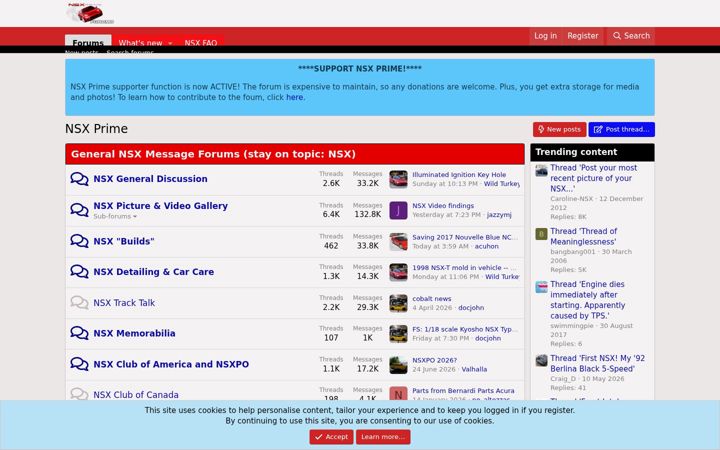
Task: Open swimmingpie avatar in Trending content
Action: click(x=541, y=287)
